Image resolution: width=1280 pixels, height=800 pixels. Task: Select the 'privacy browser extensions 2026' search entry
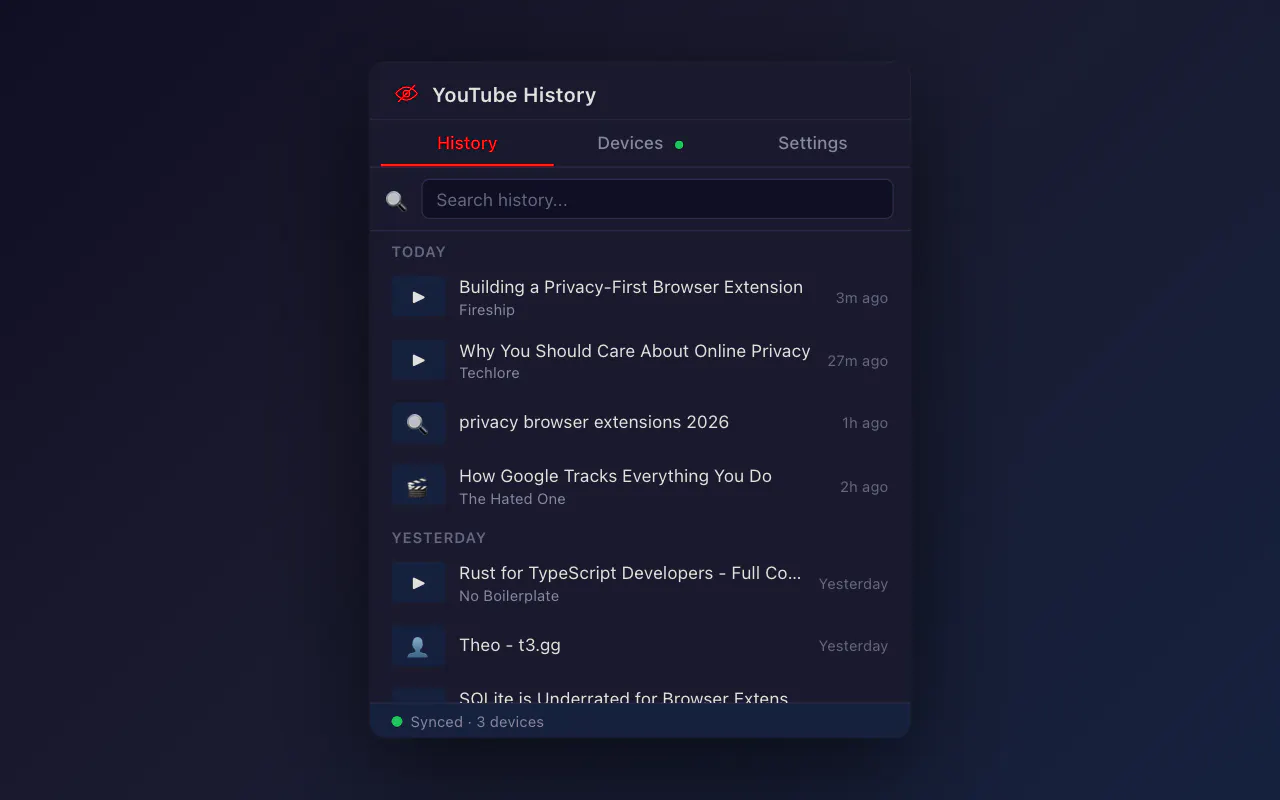point(640,423)
